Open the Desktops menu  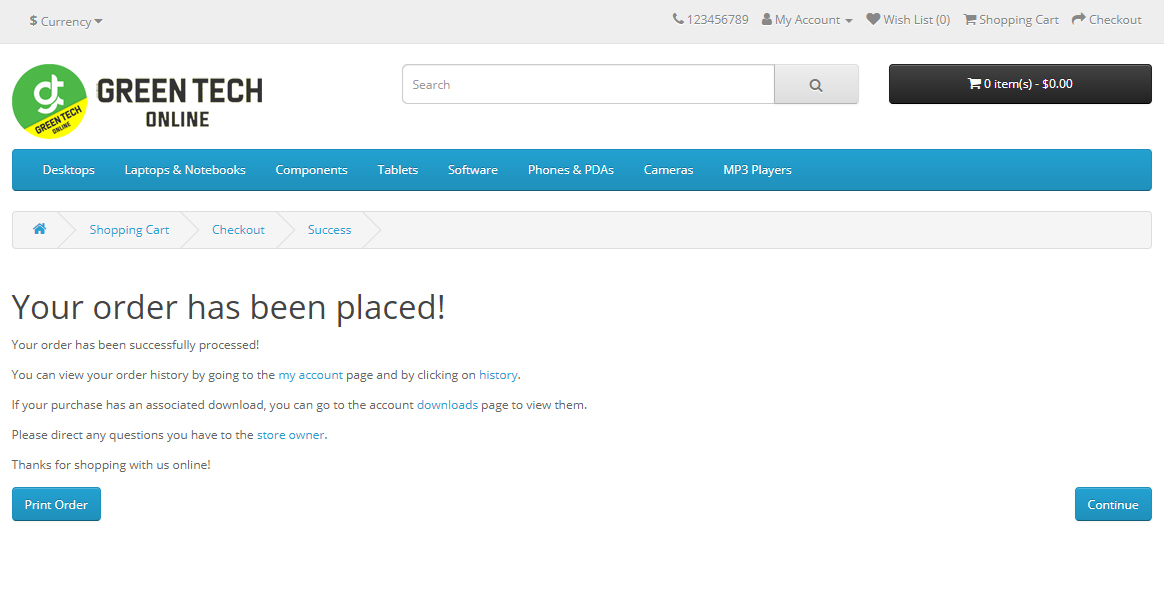coord(69,170)
